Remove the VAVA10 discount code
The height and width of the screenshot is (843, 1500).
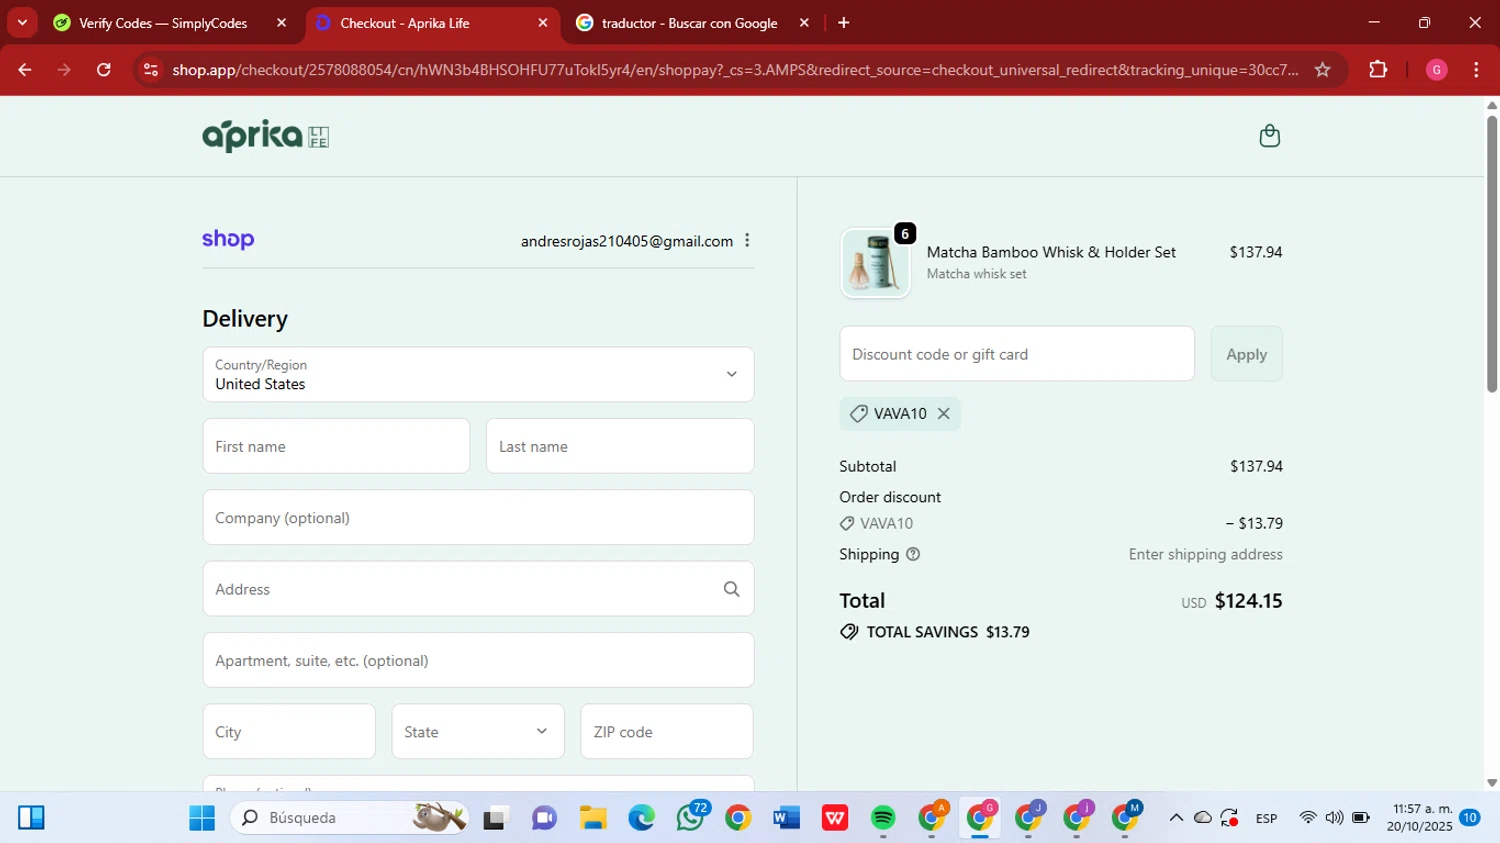coord(943,413)
